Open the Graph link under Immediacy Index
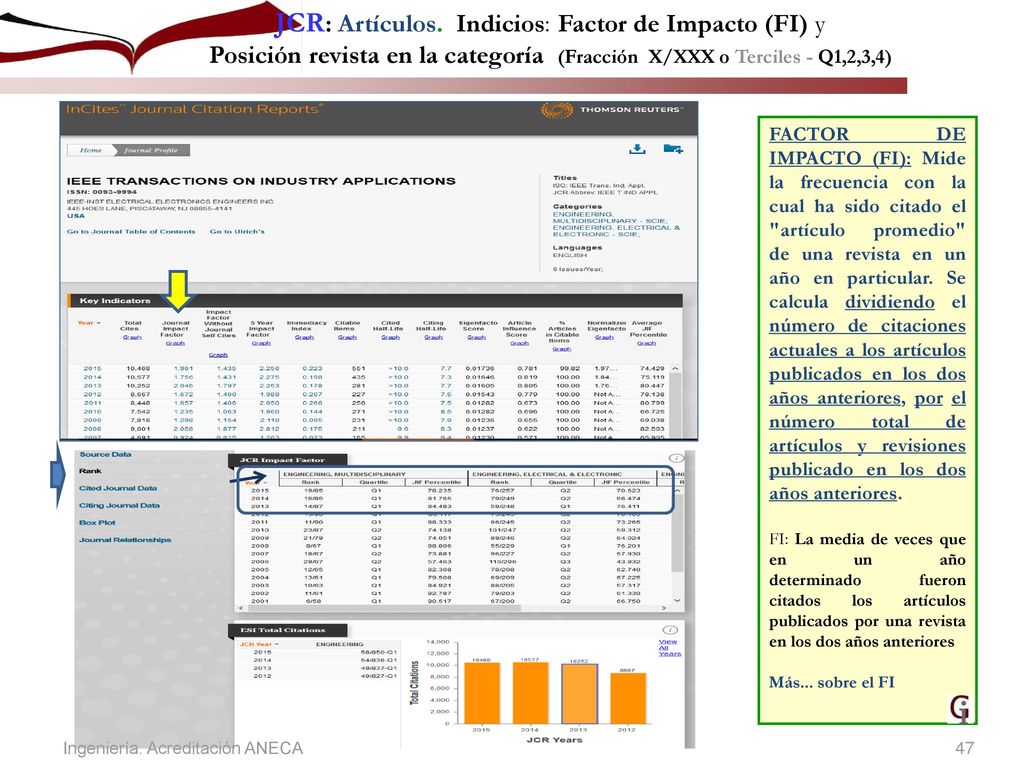Viewport: 1024px width, 768px height. (x=304, y=337)
